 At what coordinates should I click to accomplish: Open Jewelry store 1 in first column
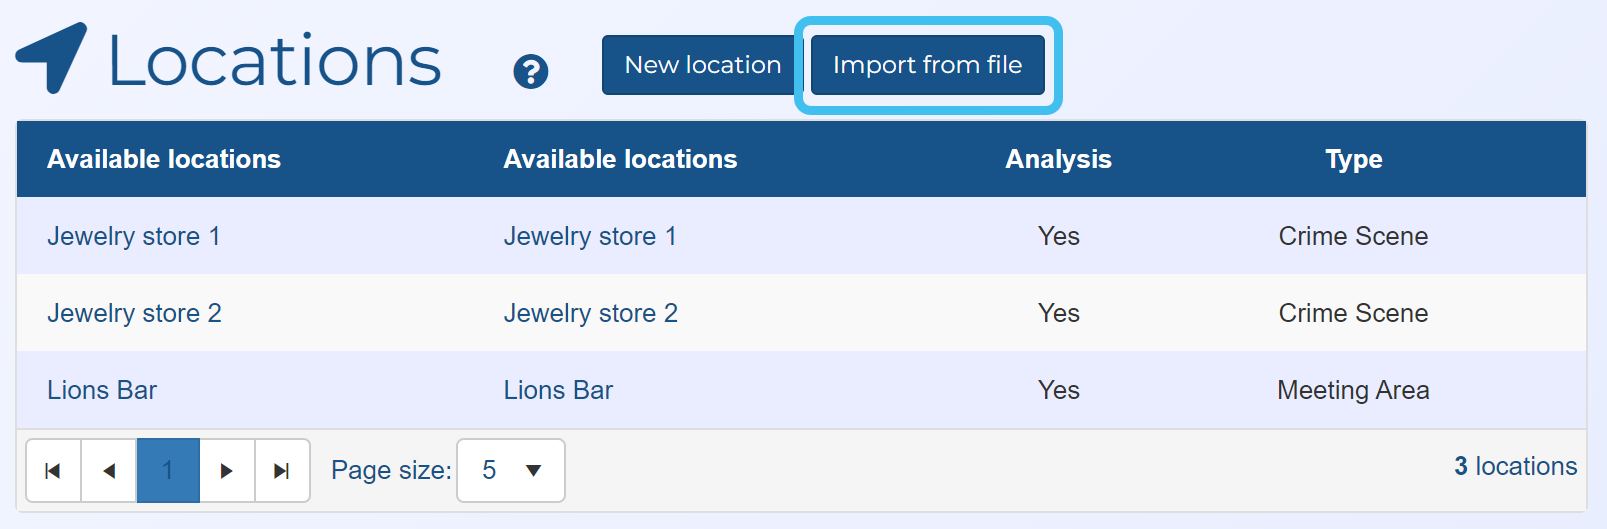(x=133, y=236)
